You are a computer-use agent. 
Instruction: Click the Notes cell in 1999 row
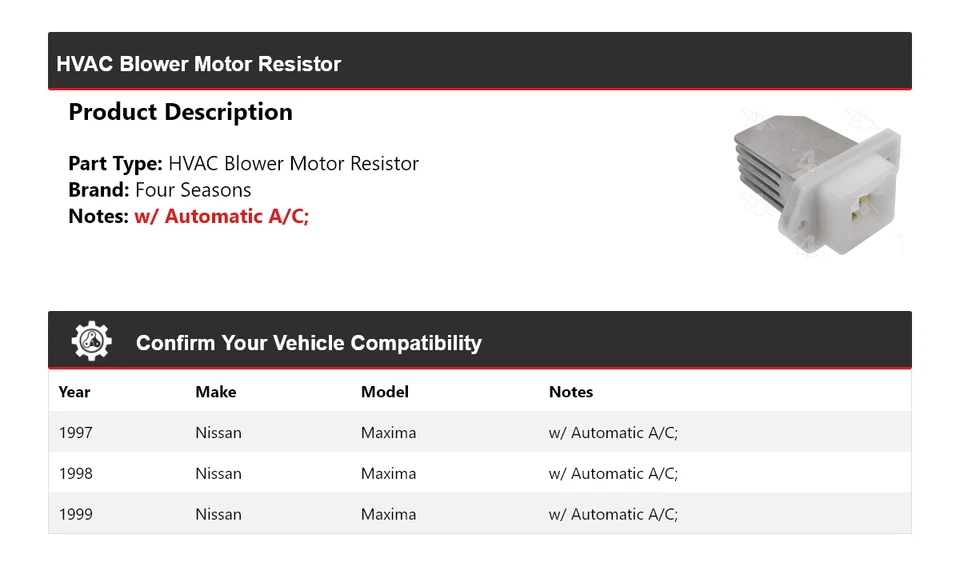[613, 514]
